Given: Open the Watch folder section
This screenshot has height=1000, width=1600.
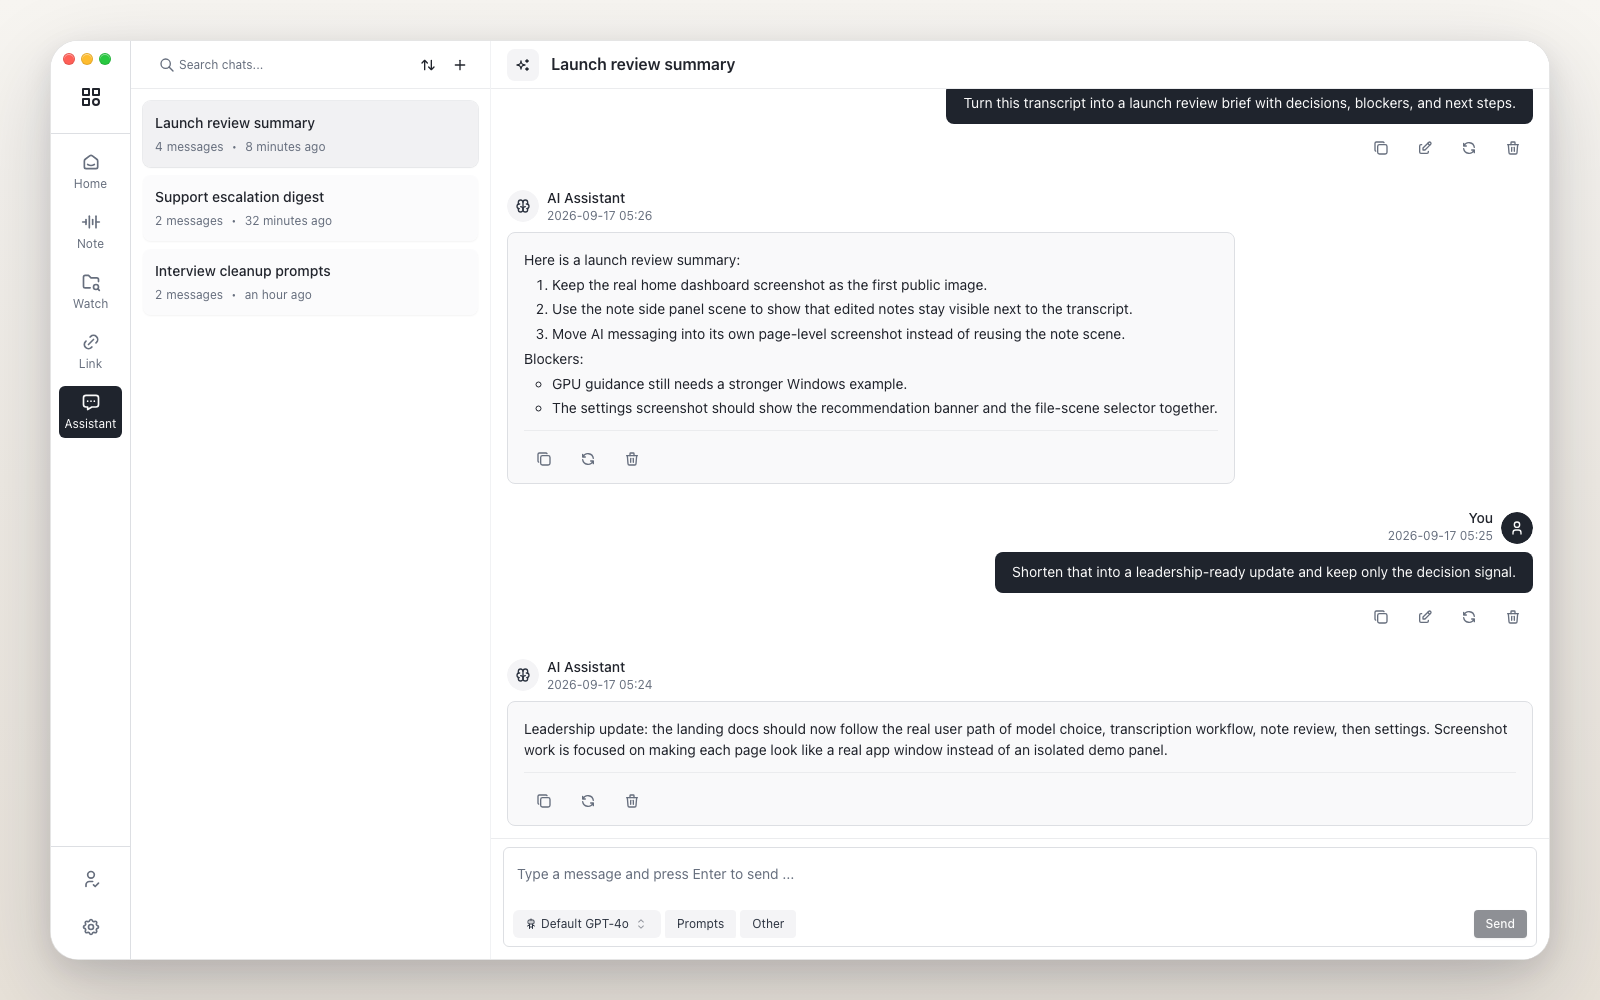Looking at the screenshot, I should pyautogui.click(x=90, y=292).
